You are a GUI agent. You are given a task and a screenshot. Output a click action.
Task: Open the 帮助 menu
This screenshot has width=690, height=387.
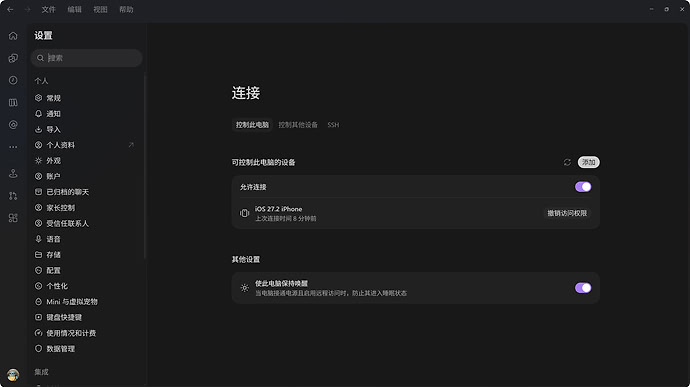click(126, 9)
